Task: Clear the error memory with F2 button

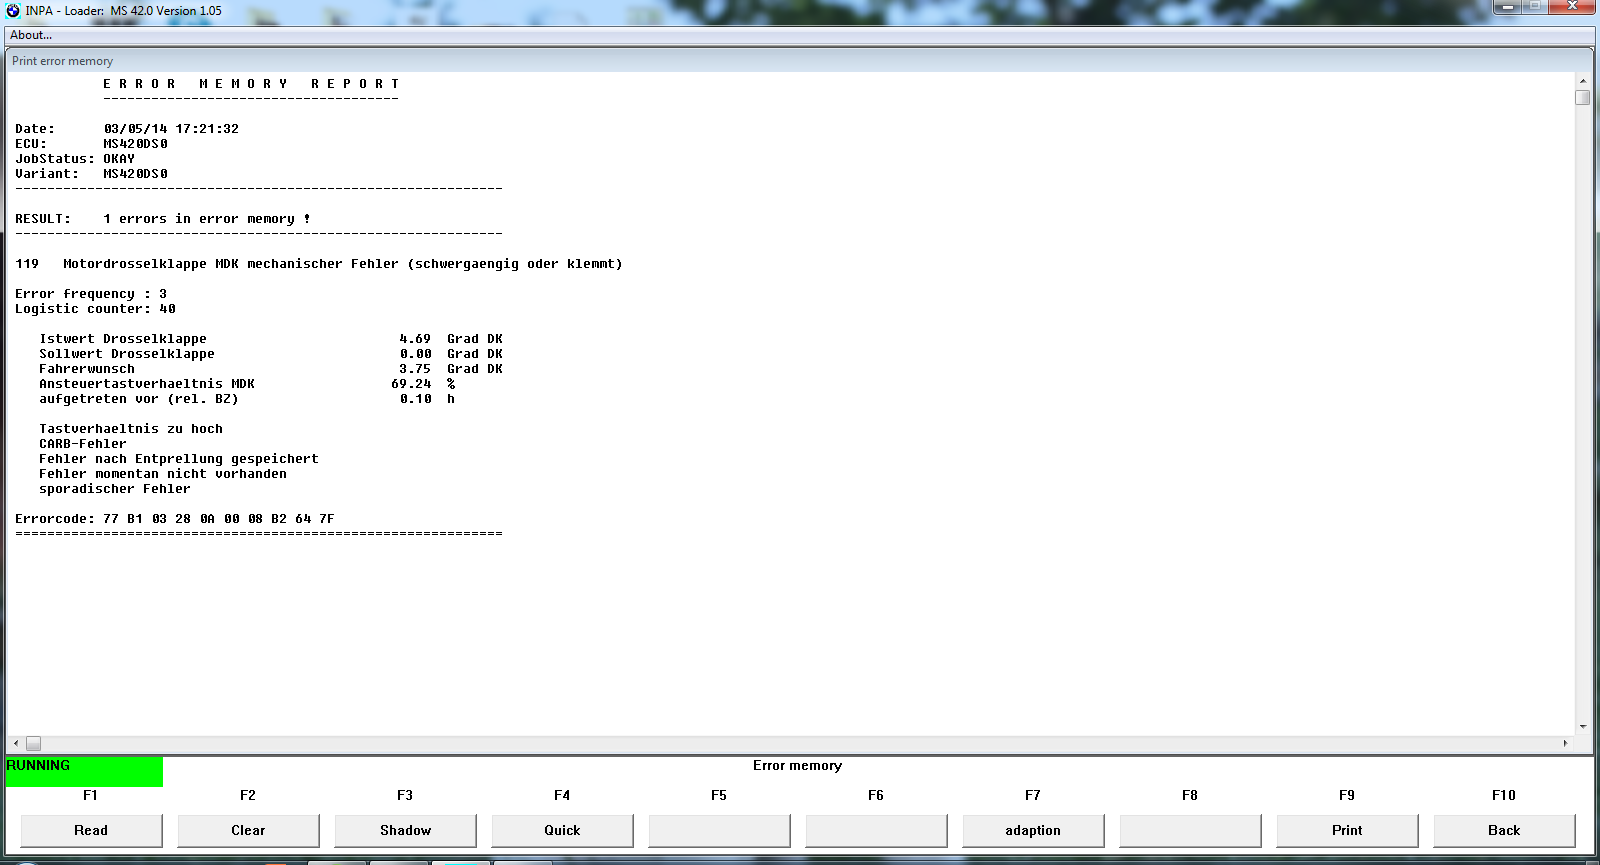Action: [248, 830]
